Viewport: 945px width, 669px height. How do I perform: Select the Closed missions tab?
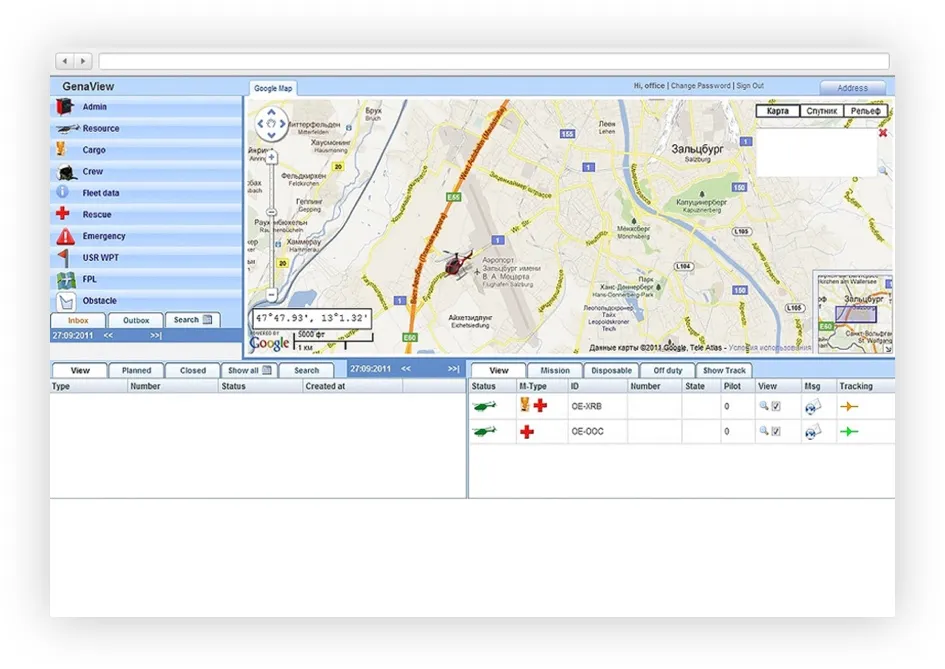coord(193,370)
